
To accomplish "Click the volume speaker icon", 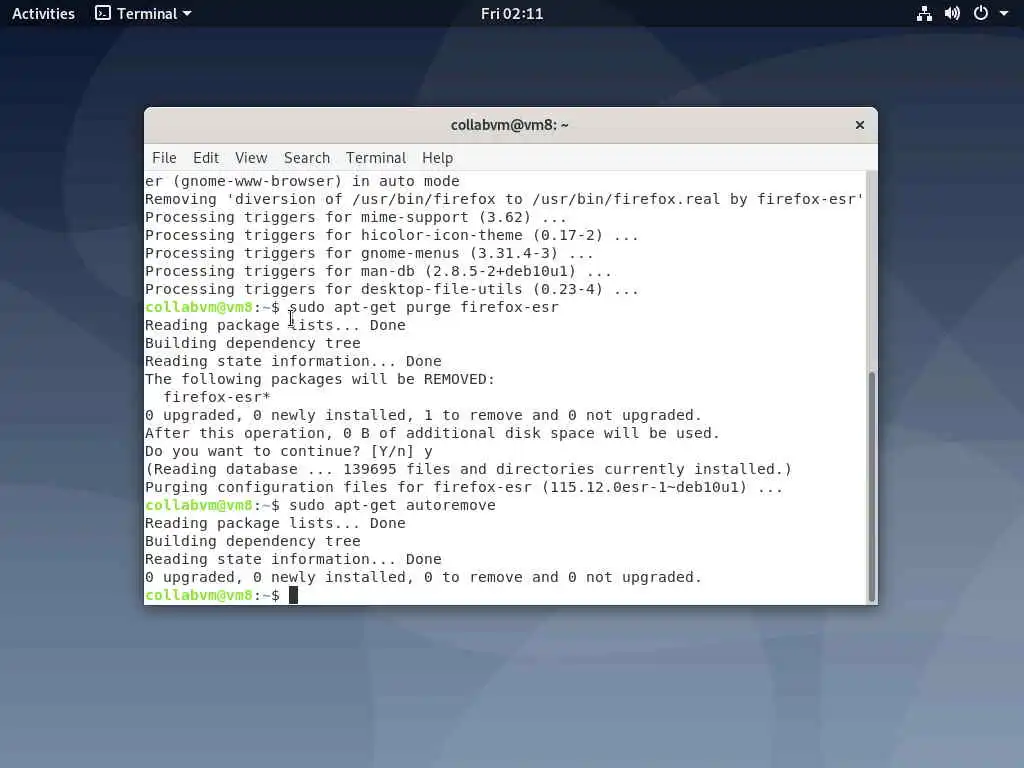I will point(952,13).
